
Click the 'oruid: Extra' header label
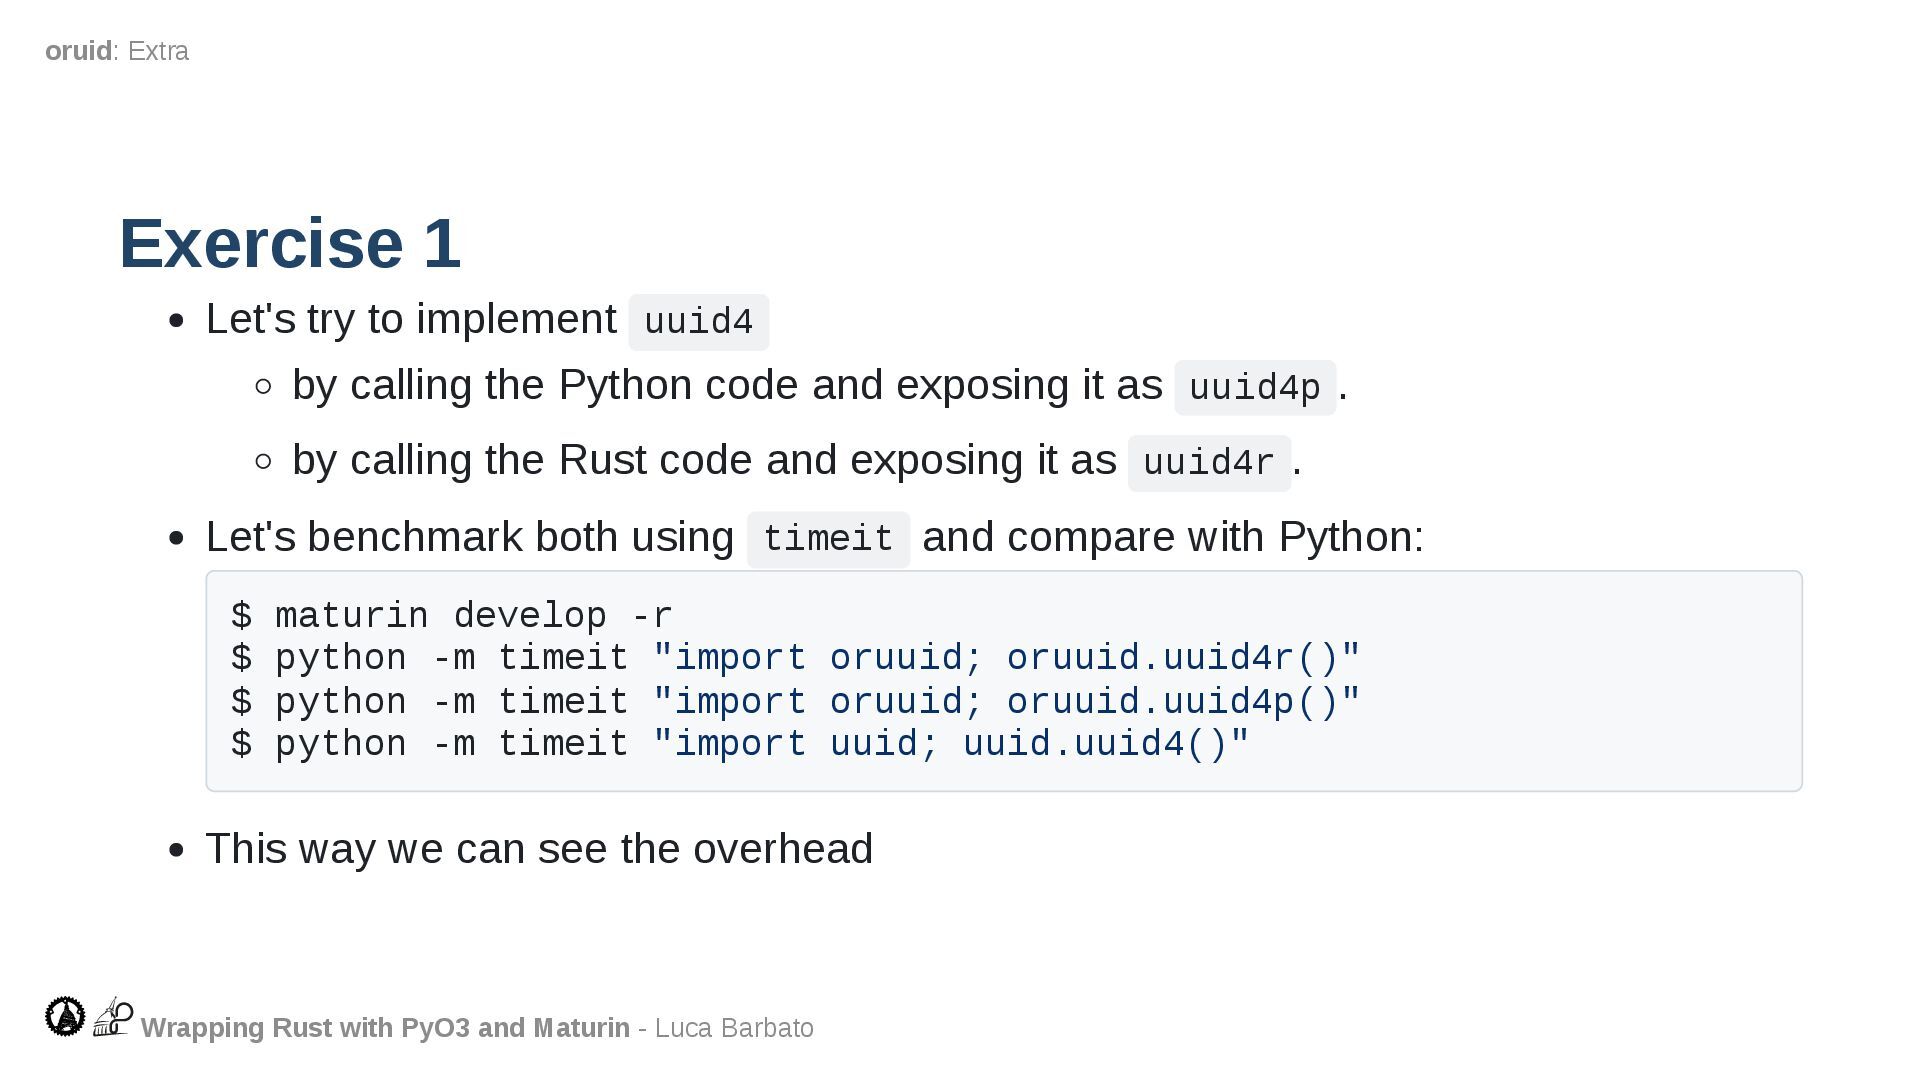117,51
